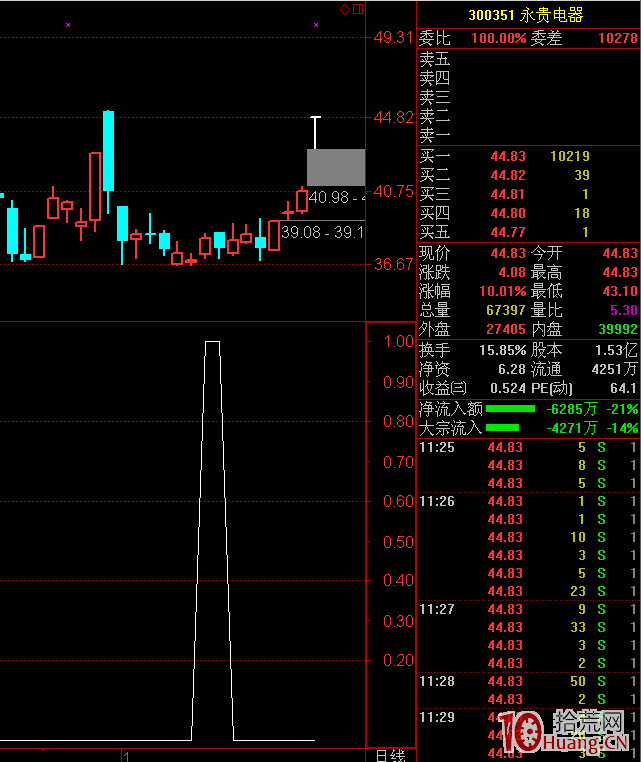Click the 最高 high price value

pyautogui.click(x=620, y=272)
